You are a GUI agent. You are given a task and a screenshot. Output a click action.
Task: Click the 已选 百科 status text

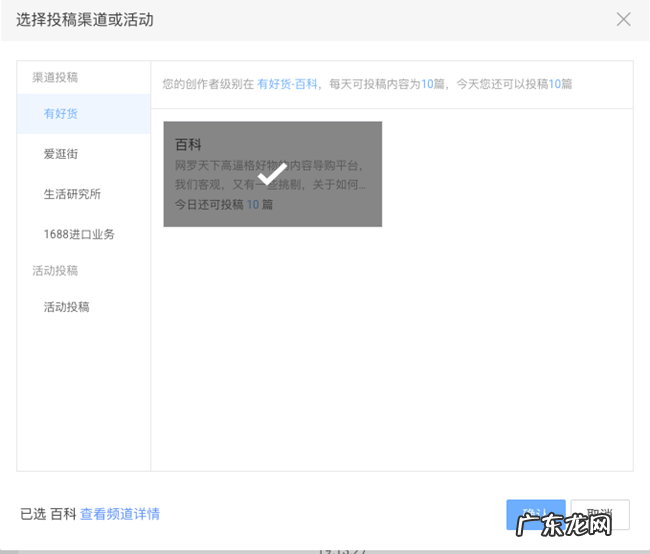[x=48, y=514]
